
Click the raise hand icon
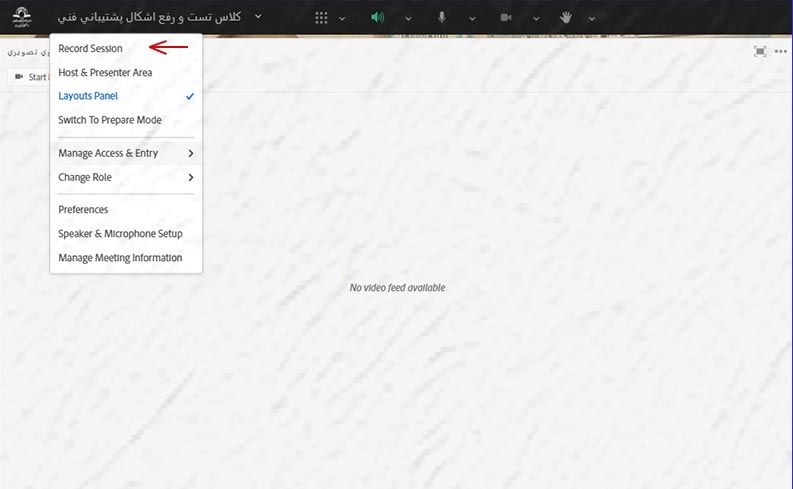point(566,17)
